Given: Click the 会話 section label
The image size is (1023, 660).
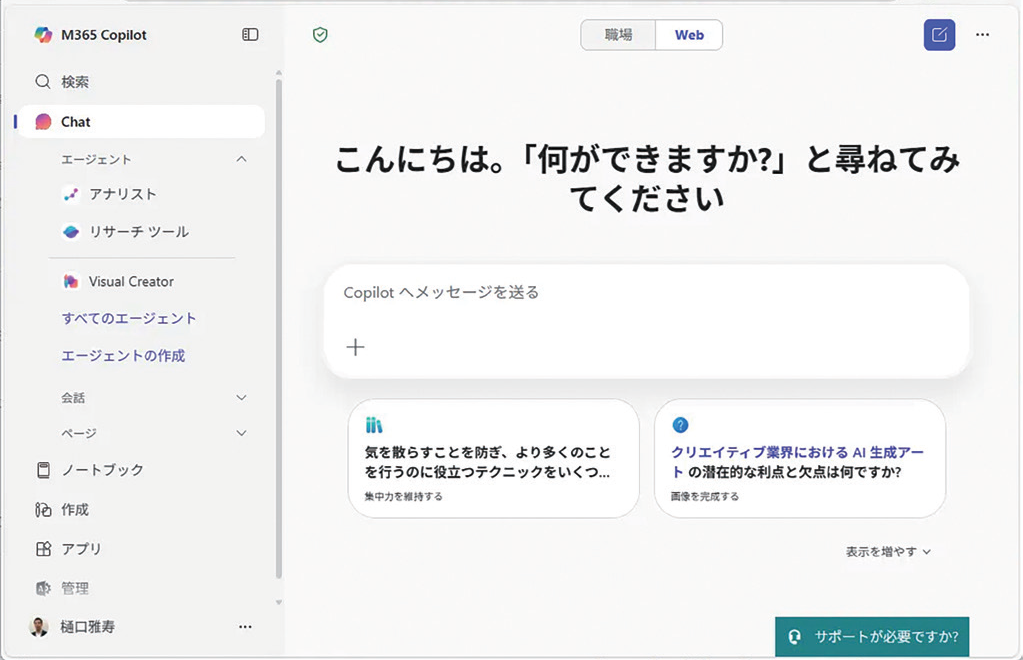Looking at the screenshot, I should [73, 398].
